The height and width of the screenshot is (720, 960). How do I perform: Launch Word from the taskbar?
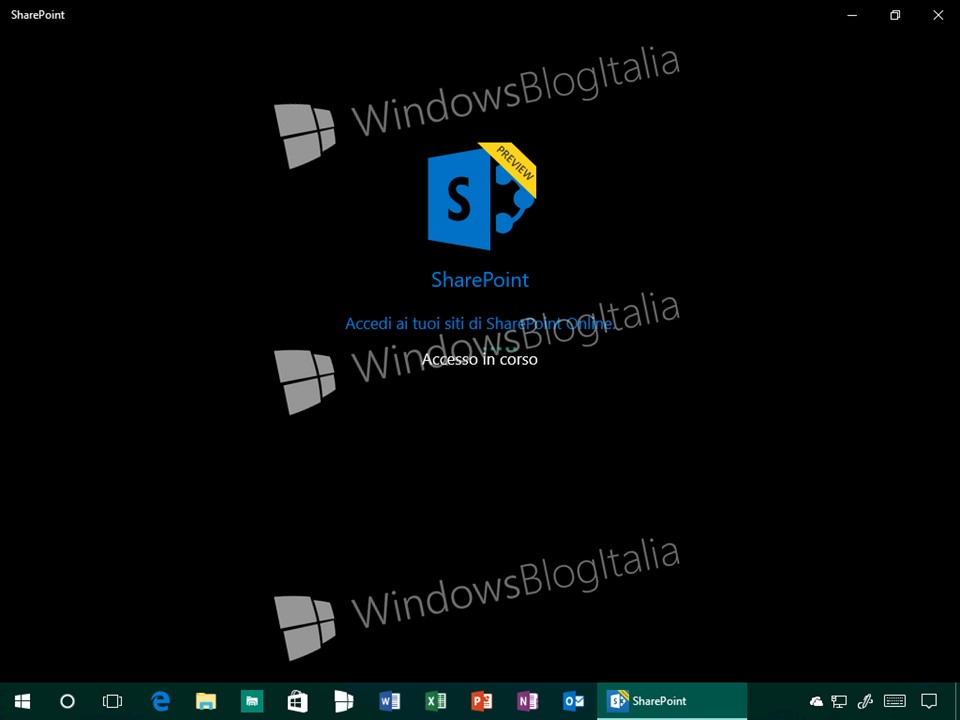(389, 701)
